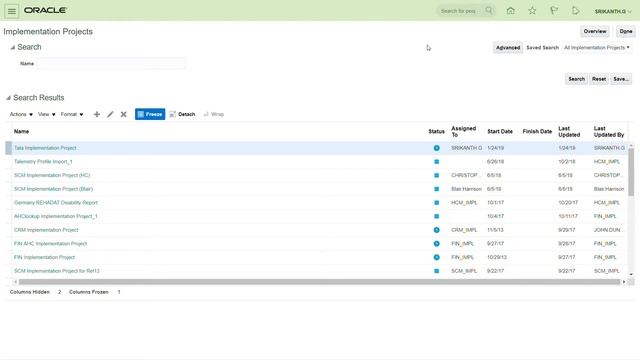The width and height of the screenshot is (640, 360).
Task: Open FIN Implementation Project link
Action: point(44,257)
